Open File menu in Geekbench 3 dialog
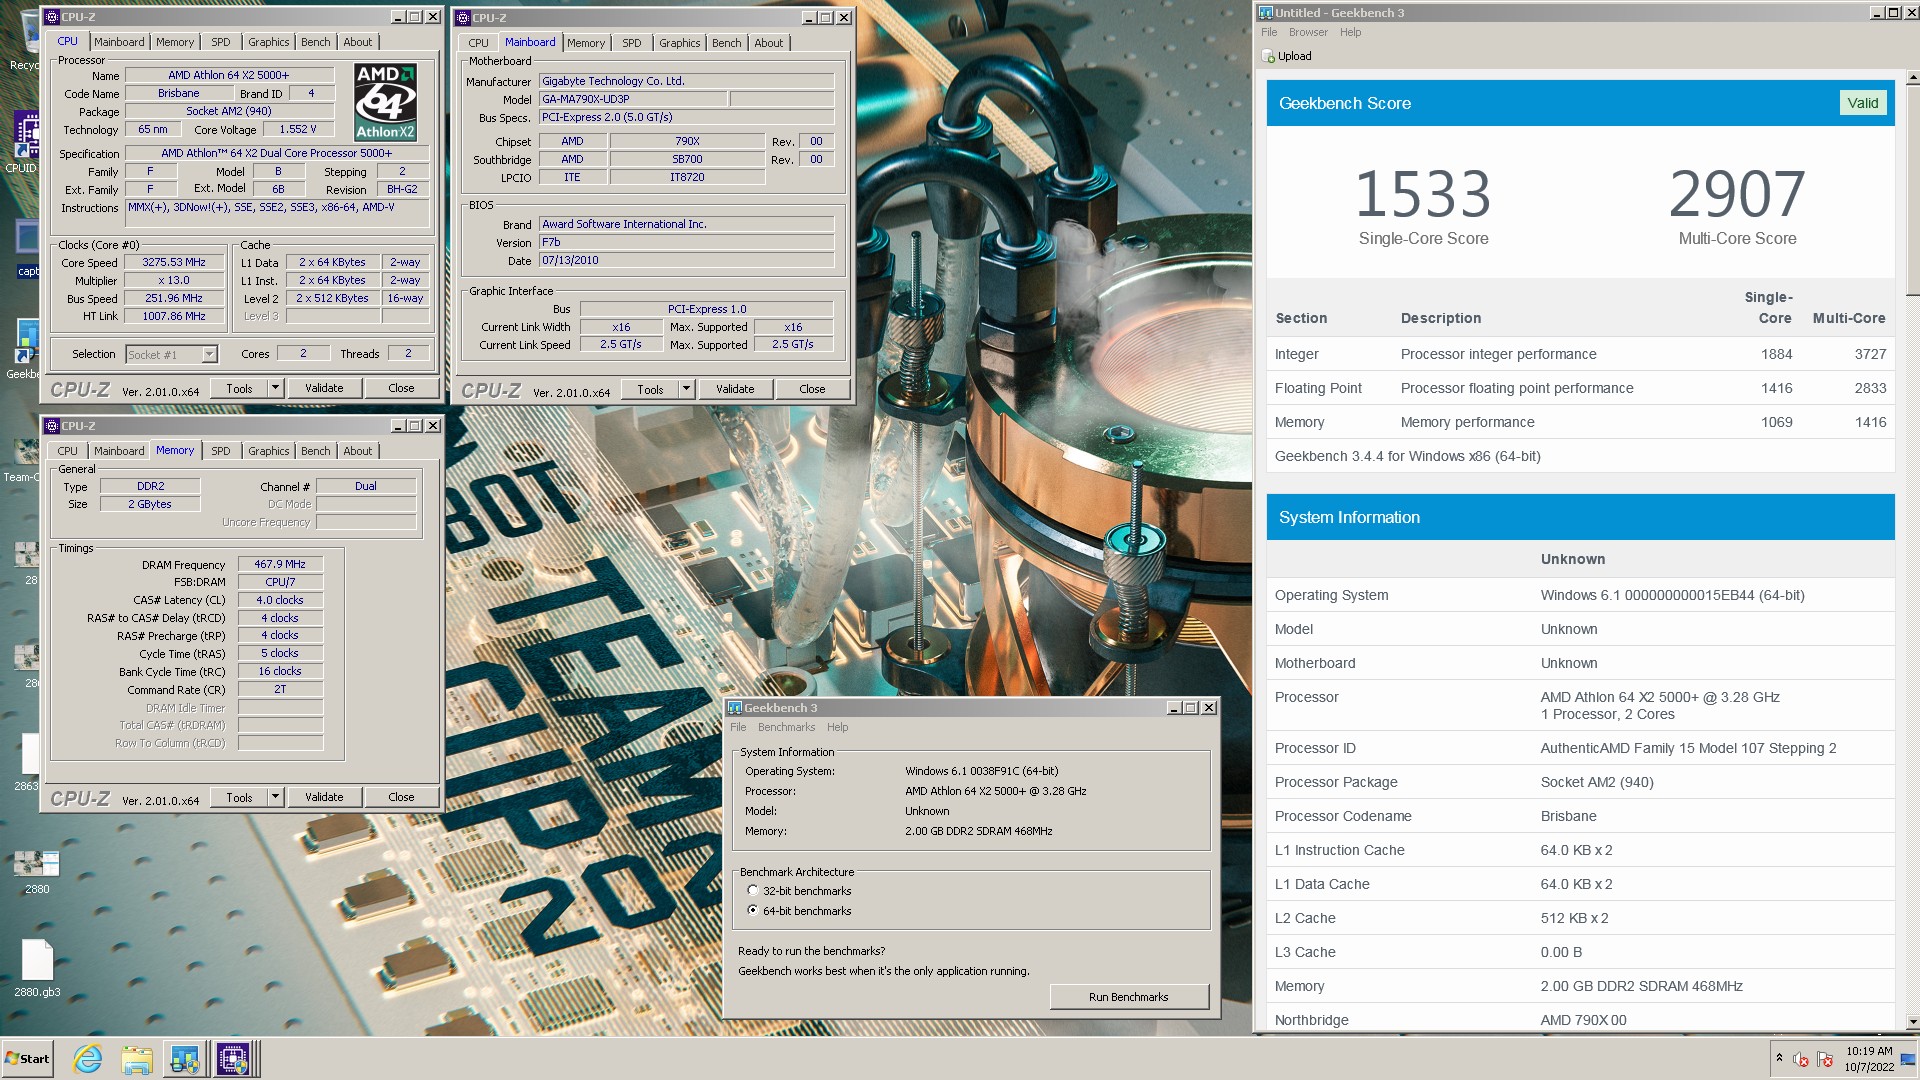The image size is (1920, 1080). tap(738, 727)
